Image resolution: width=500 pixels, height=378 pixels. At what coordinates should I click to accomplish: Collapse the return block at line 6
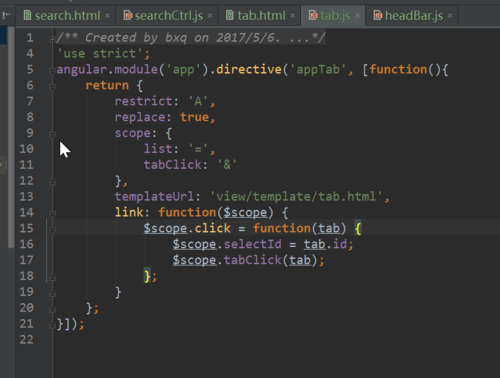point(52,87)
